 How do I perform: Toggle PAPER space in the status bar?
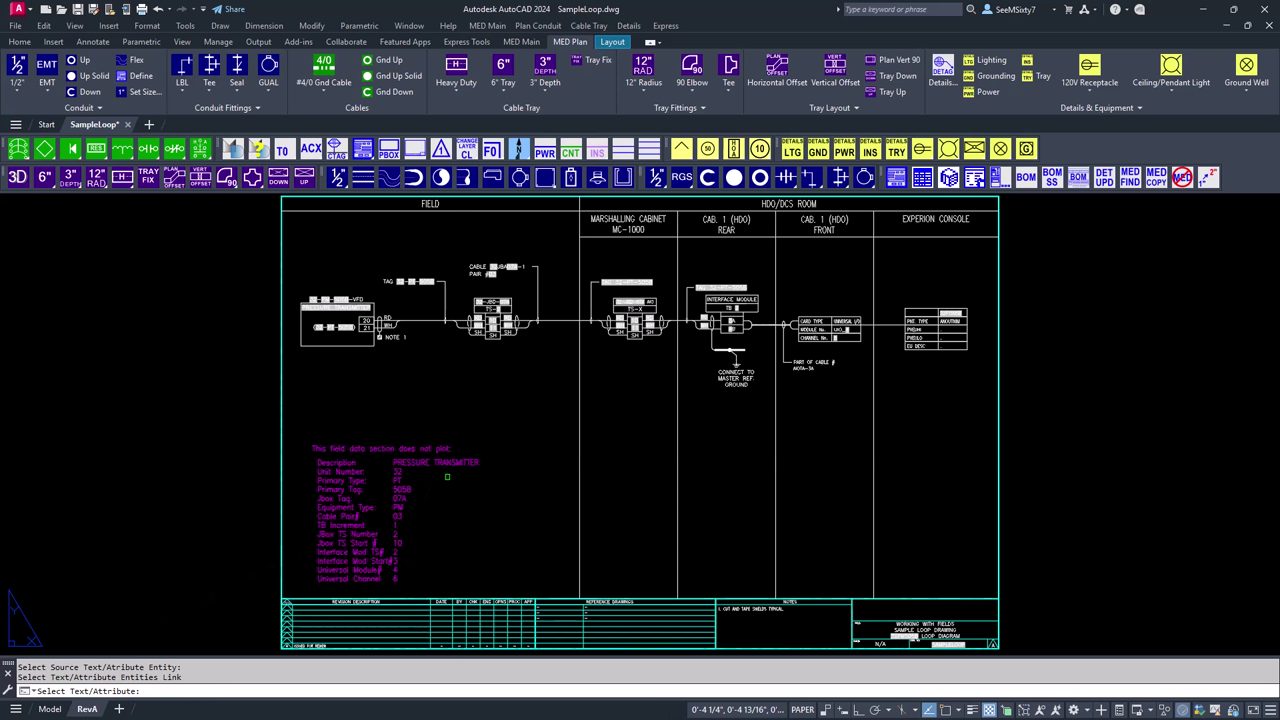[x=802, y=710]
